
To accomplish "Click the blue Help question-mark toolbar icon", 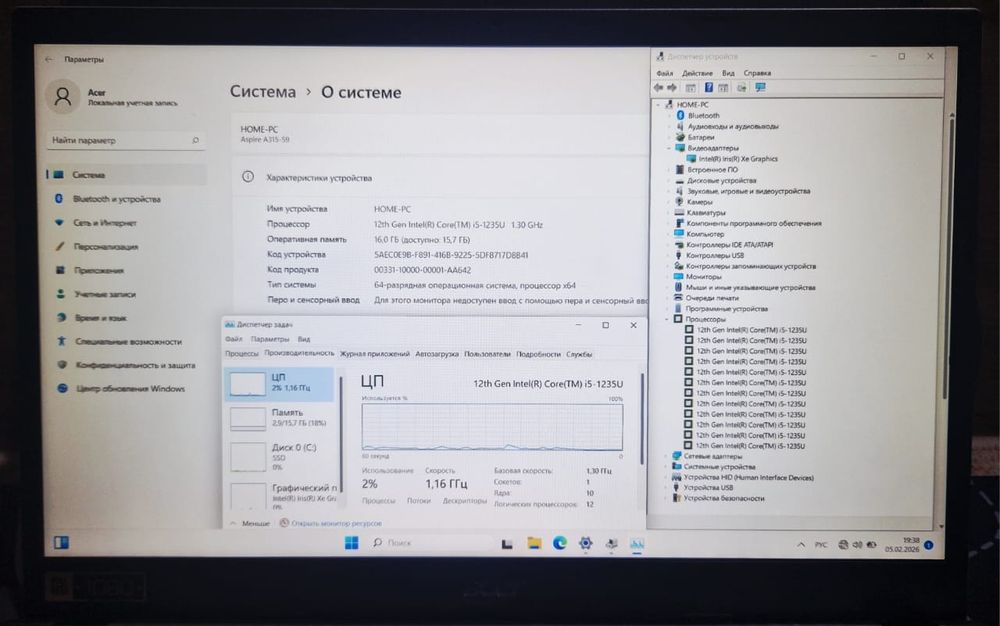I will coord(708,88).
